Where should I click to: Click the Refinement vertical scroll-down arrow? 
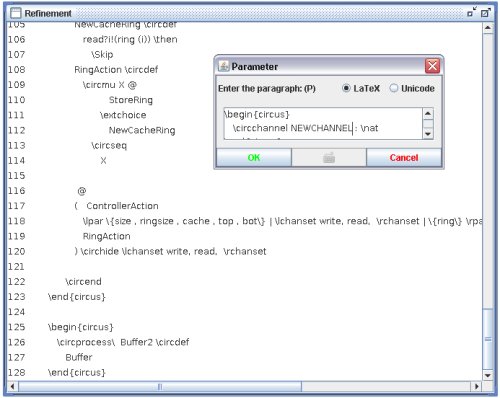(x=488, y=375)
